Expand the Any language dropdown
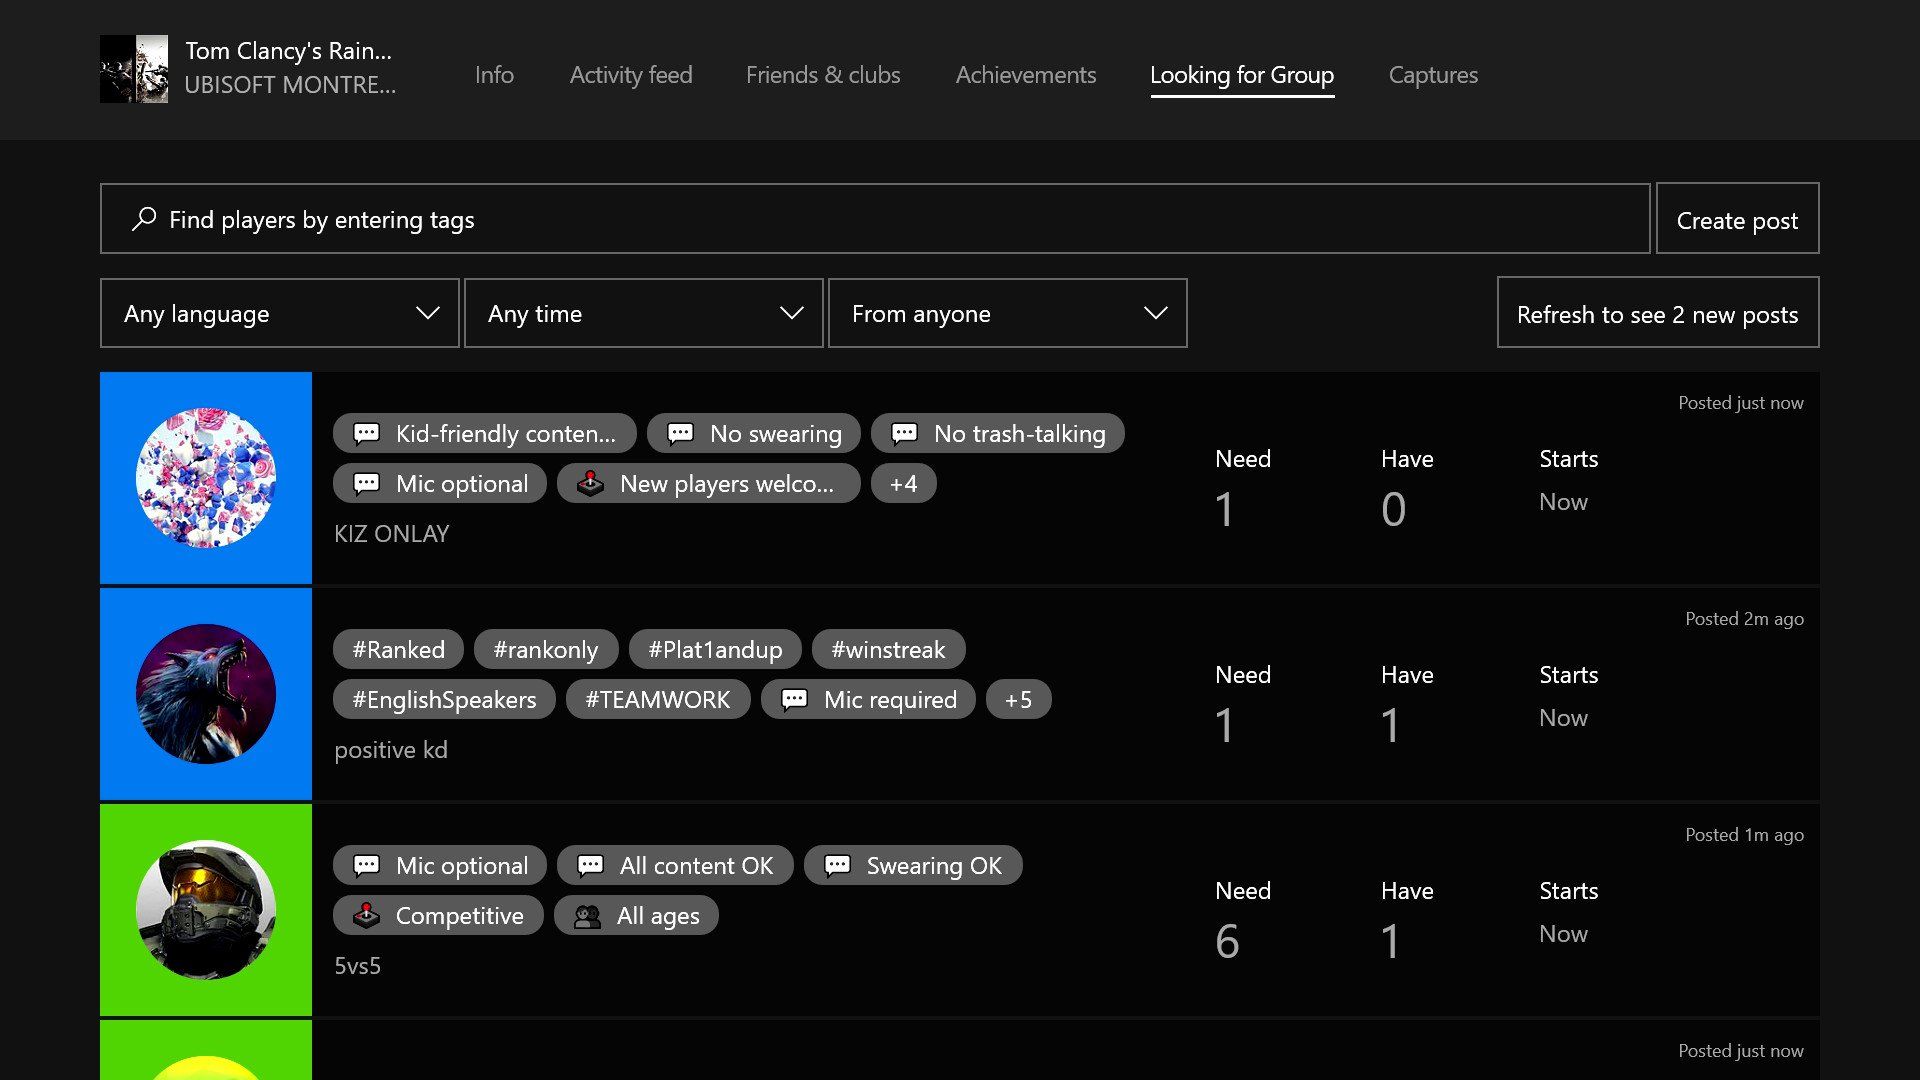Viewport: 1920px width, 1080px height. click(280, 314)
